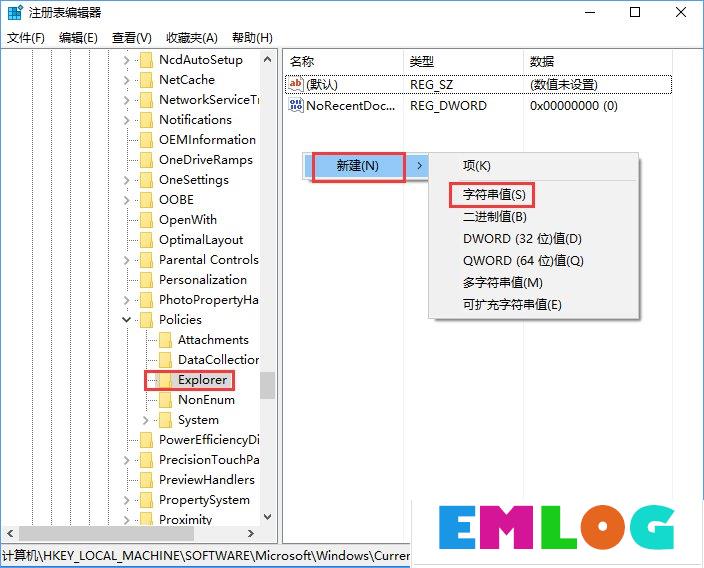This screenshot has width=704, height=568.
Task: Click the OptimalLayout folder icon
Action: tap(146, 240)
